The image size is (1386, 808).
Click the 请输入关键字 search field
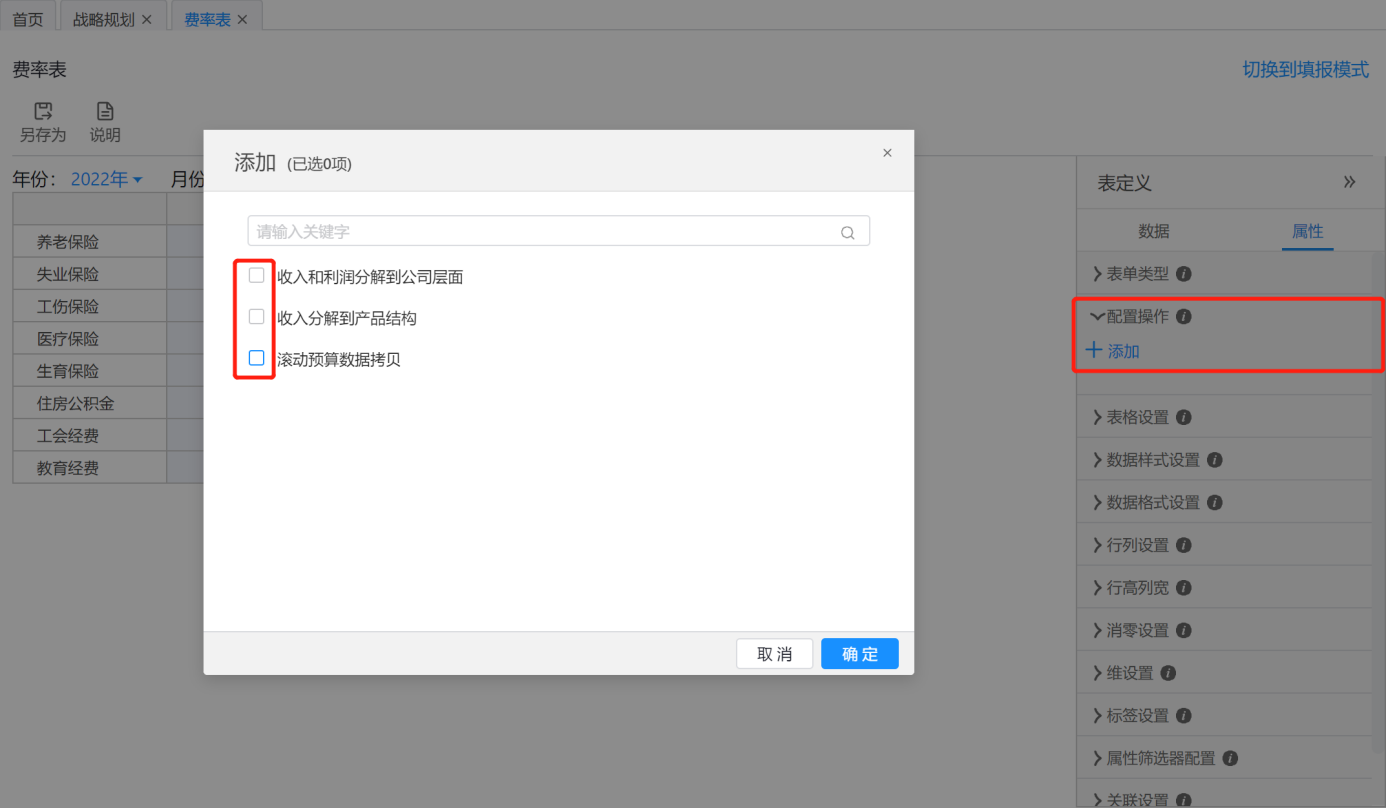540,232
